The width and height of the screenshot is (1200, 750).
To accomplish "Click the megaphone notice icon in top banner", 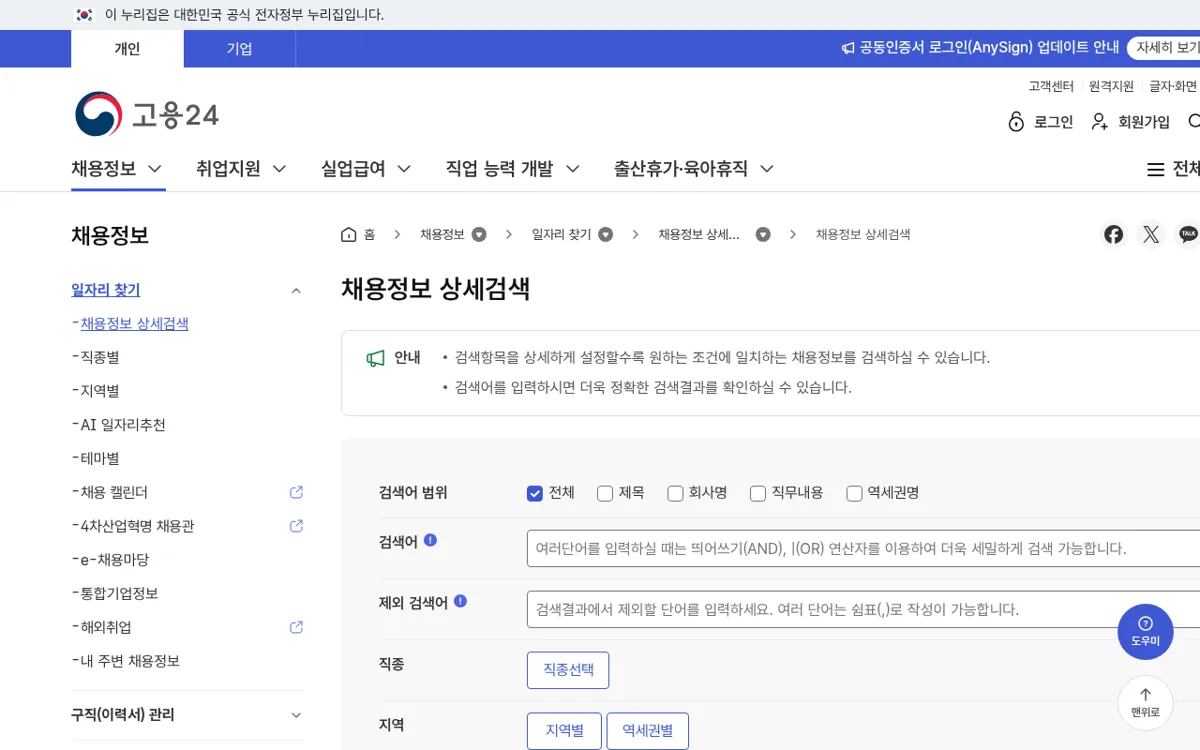I will [x=848, y=48].
